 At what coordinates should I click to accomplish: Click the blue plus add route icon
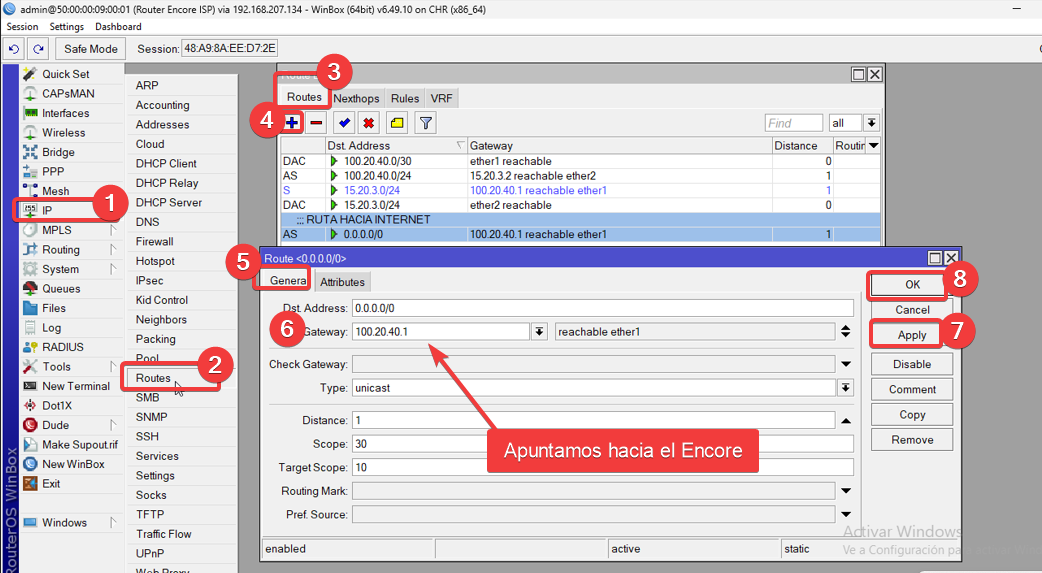click(292, 122)
